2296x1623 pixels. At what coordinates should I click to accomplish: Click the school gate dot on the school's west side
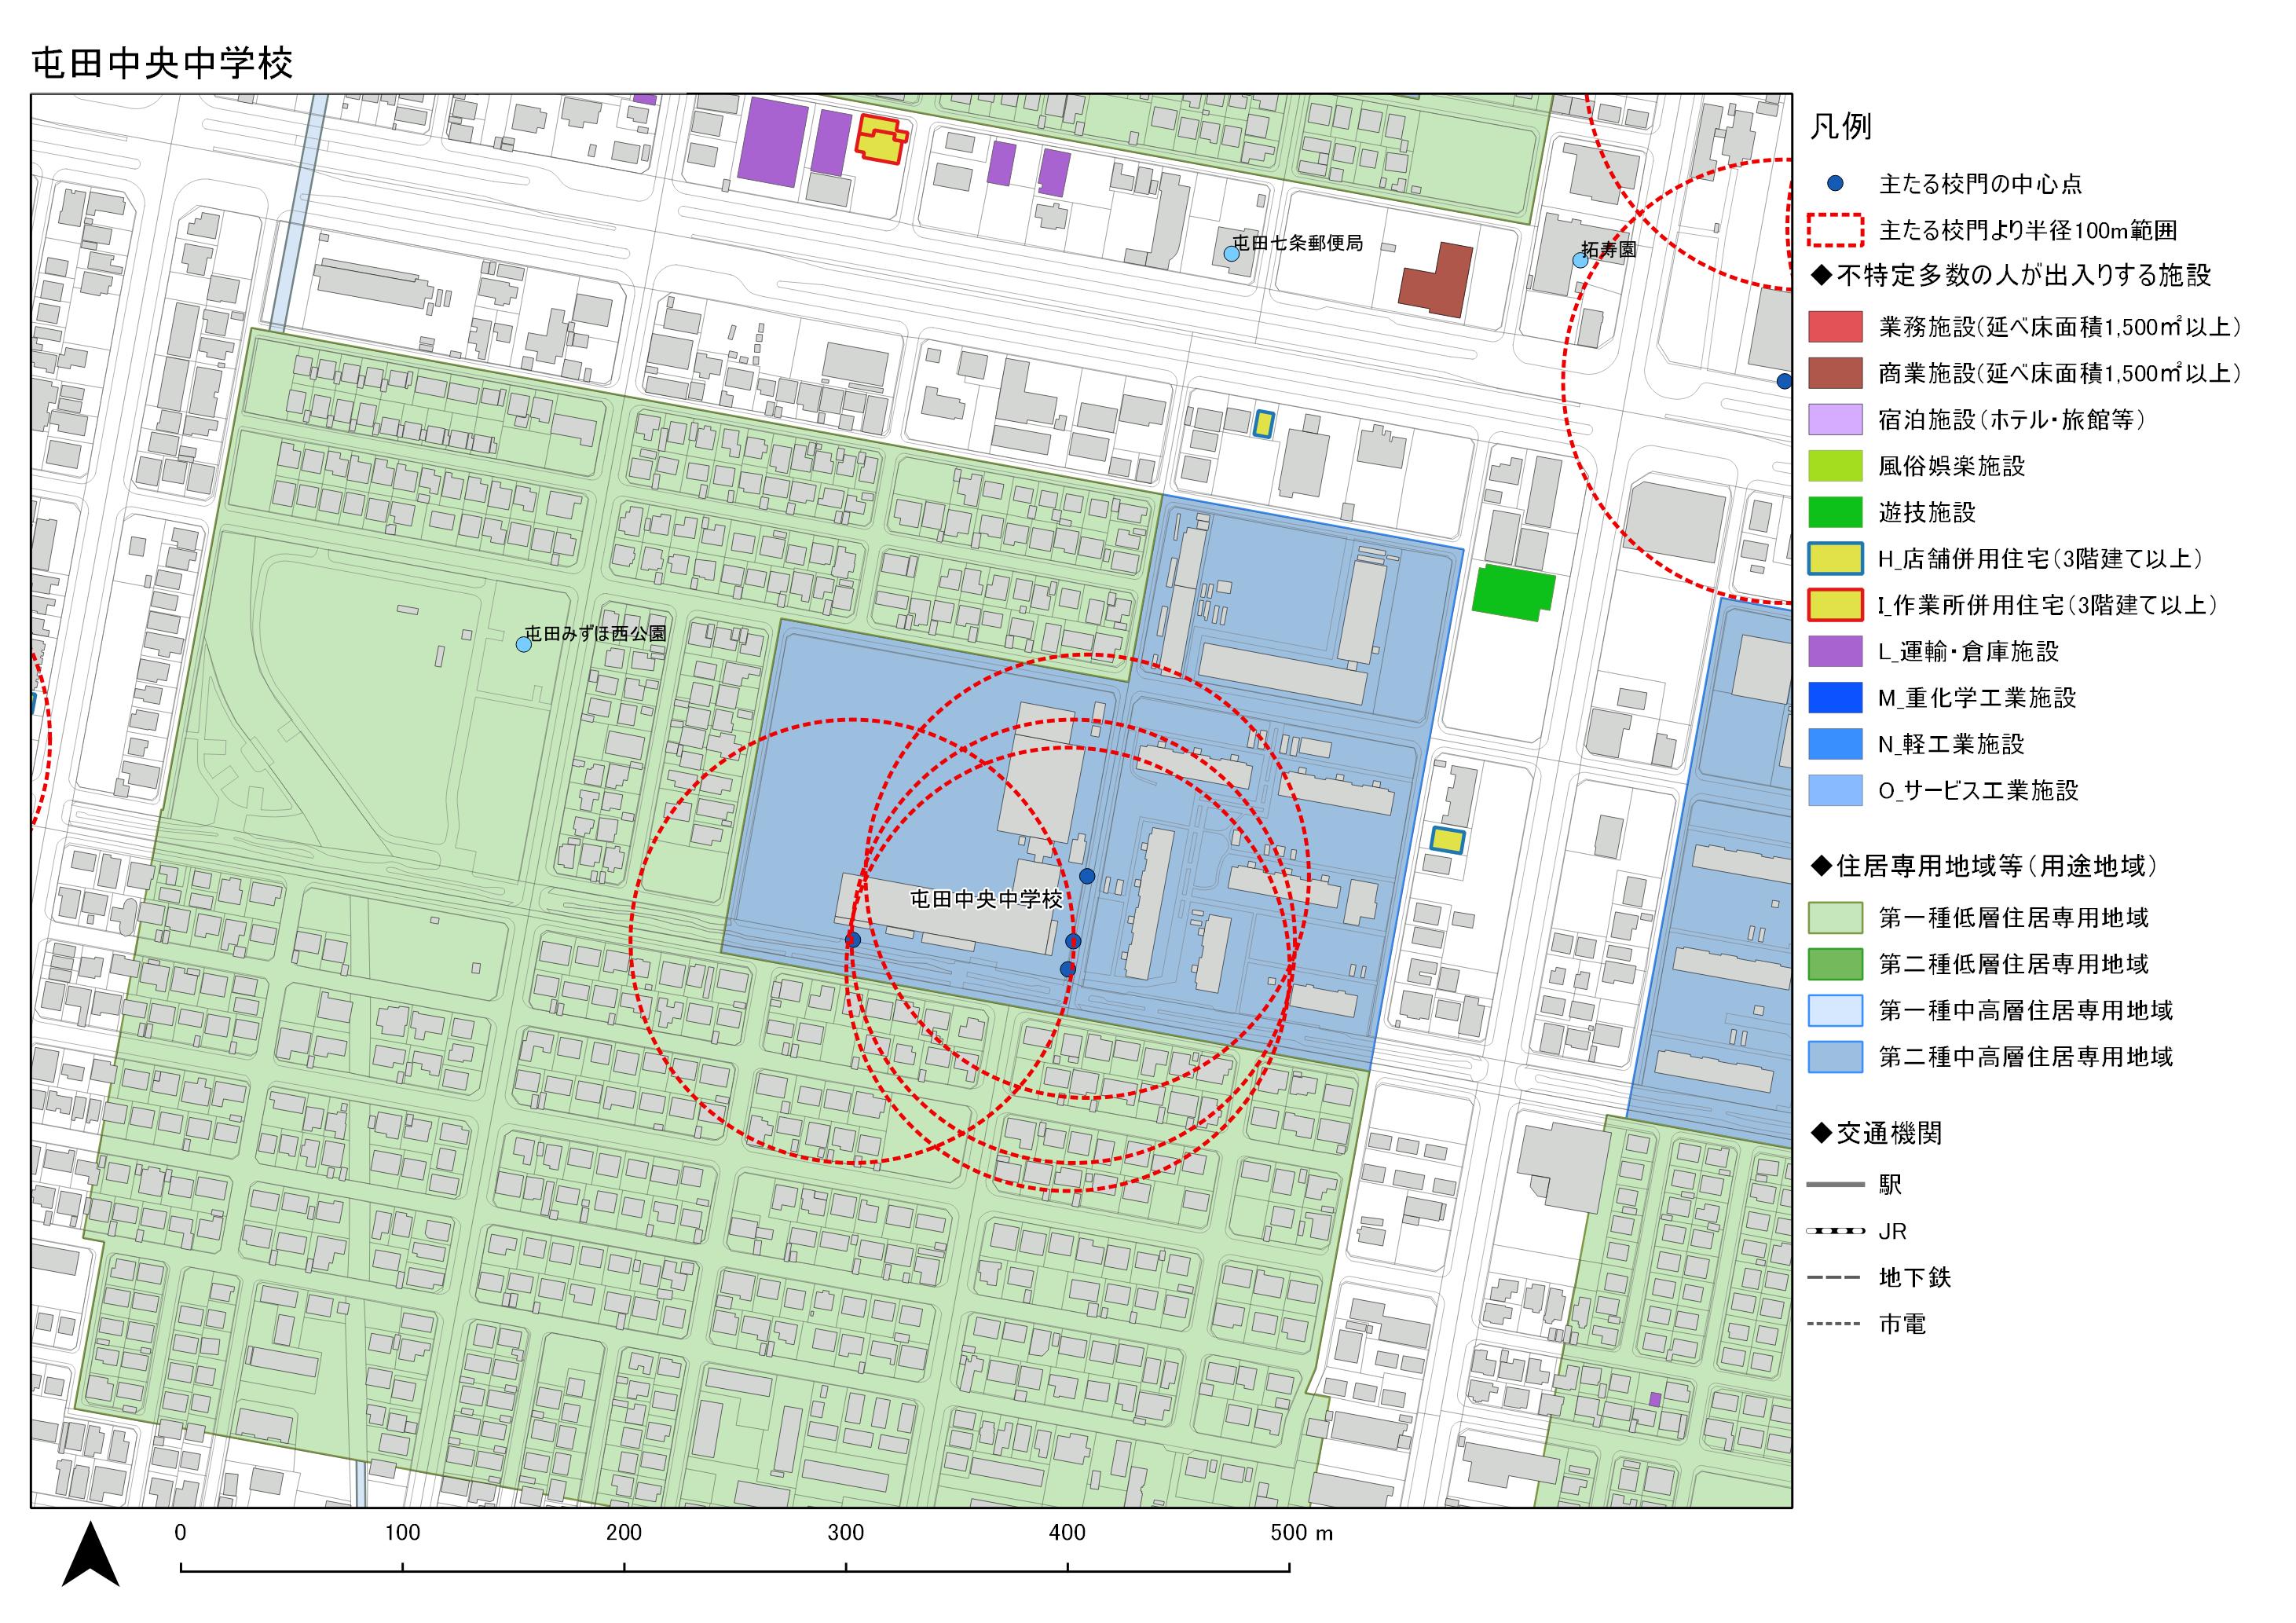tap(852, 940)
